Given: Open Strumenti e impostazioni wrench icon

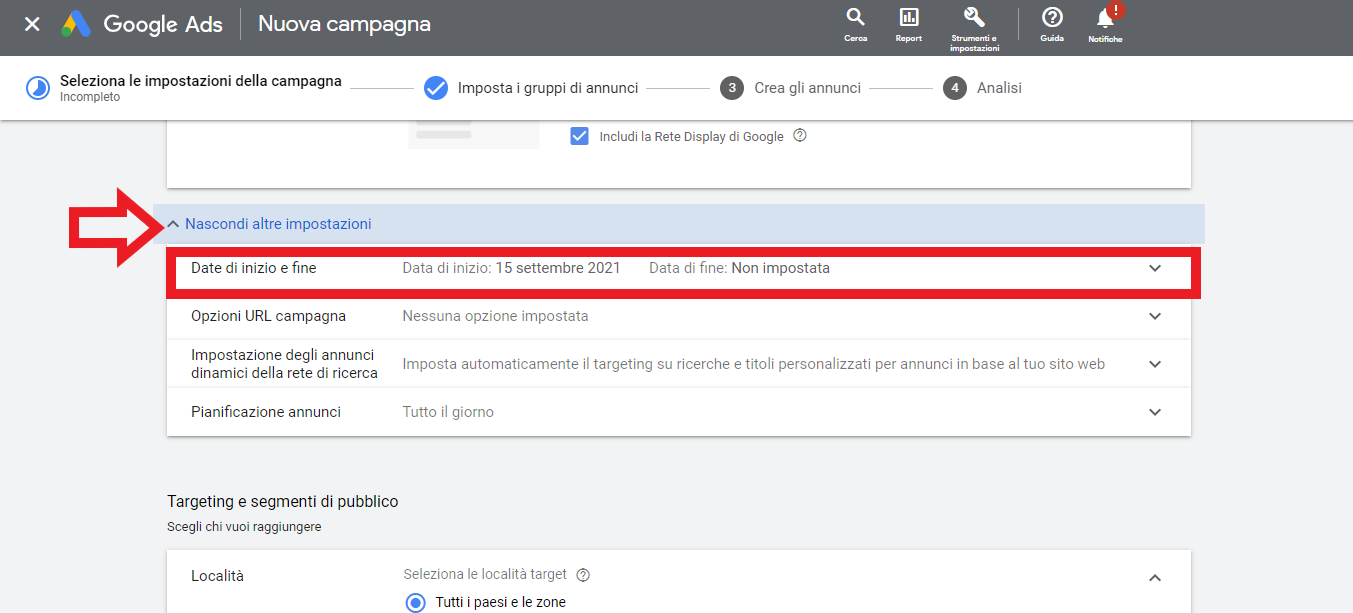Looking at the screenshot, I should [x=974, y=18].
